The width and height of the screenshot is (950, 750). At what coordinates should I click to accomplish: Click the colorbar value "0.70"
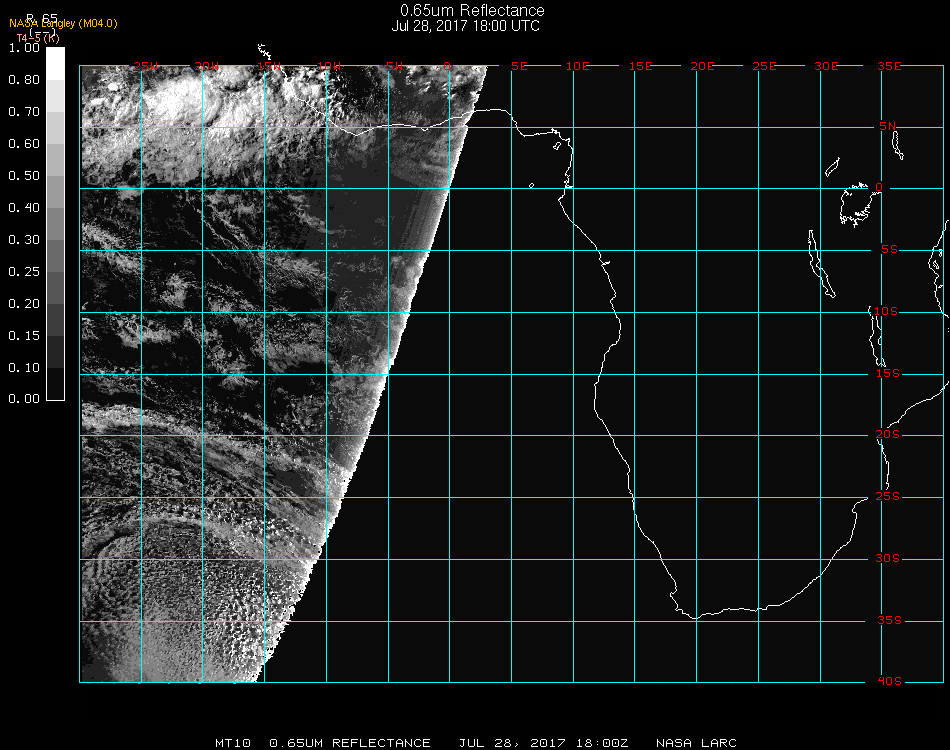pyautogui.click(x=24, y=111)
